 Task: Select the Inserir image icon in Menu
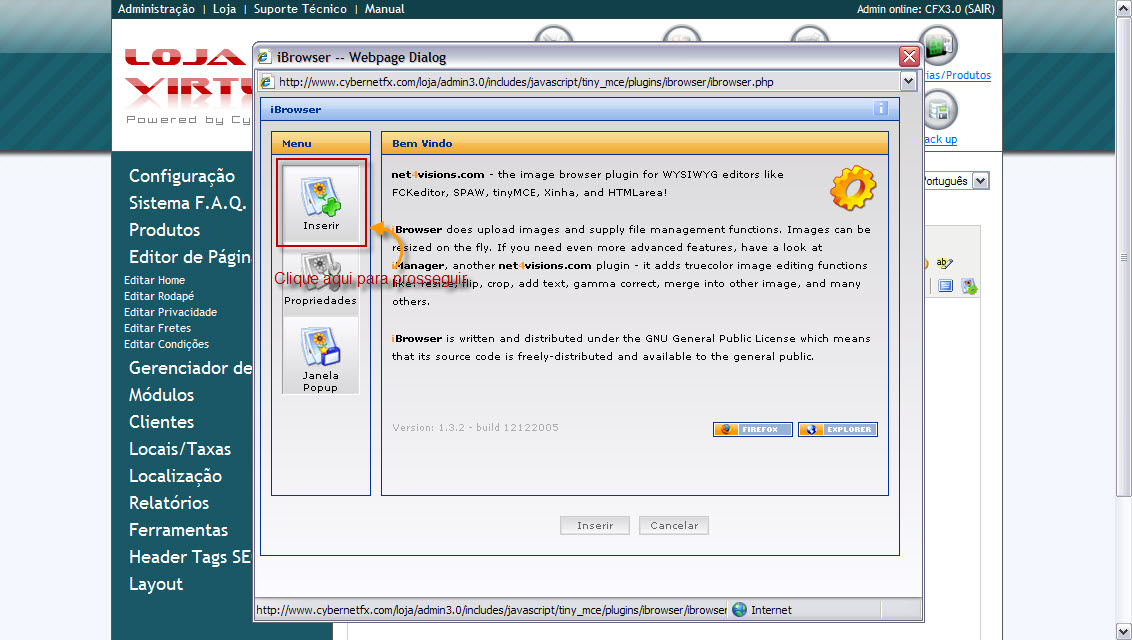321,200
